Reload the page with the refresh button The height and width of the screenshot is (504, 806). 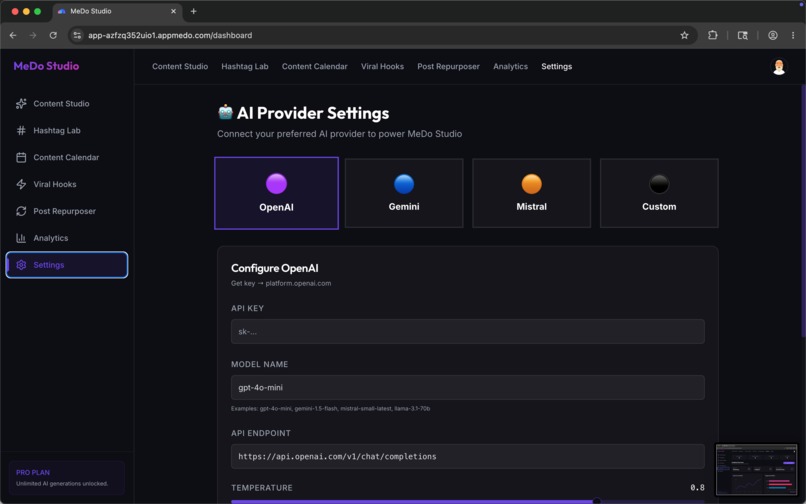(53, 35)
